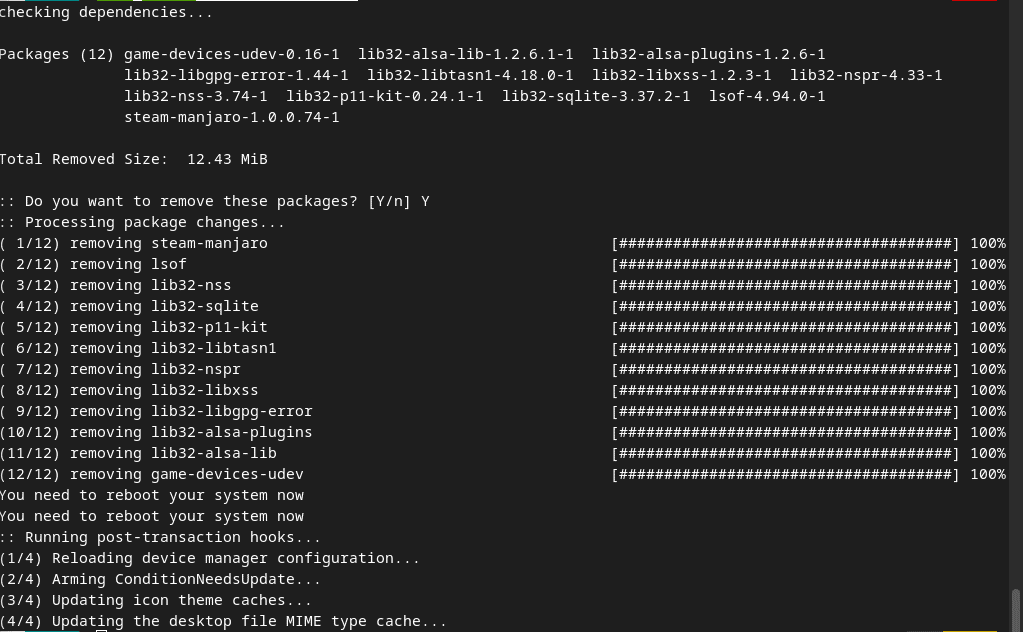The image size is (1023, 632).
Task: Click the 'Processing package changes...' line
Action: [142, 222]
